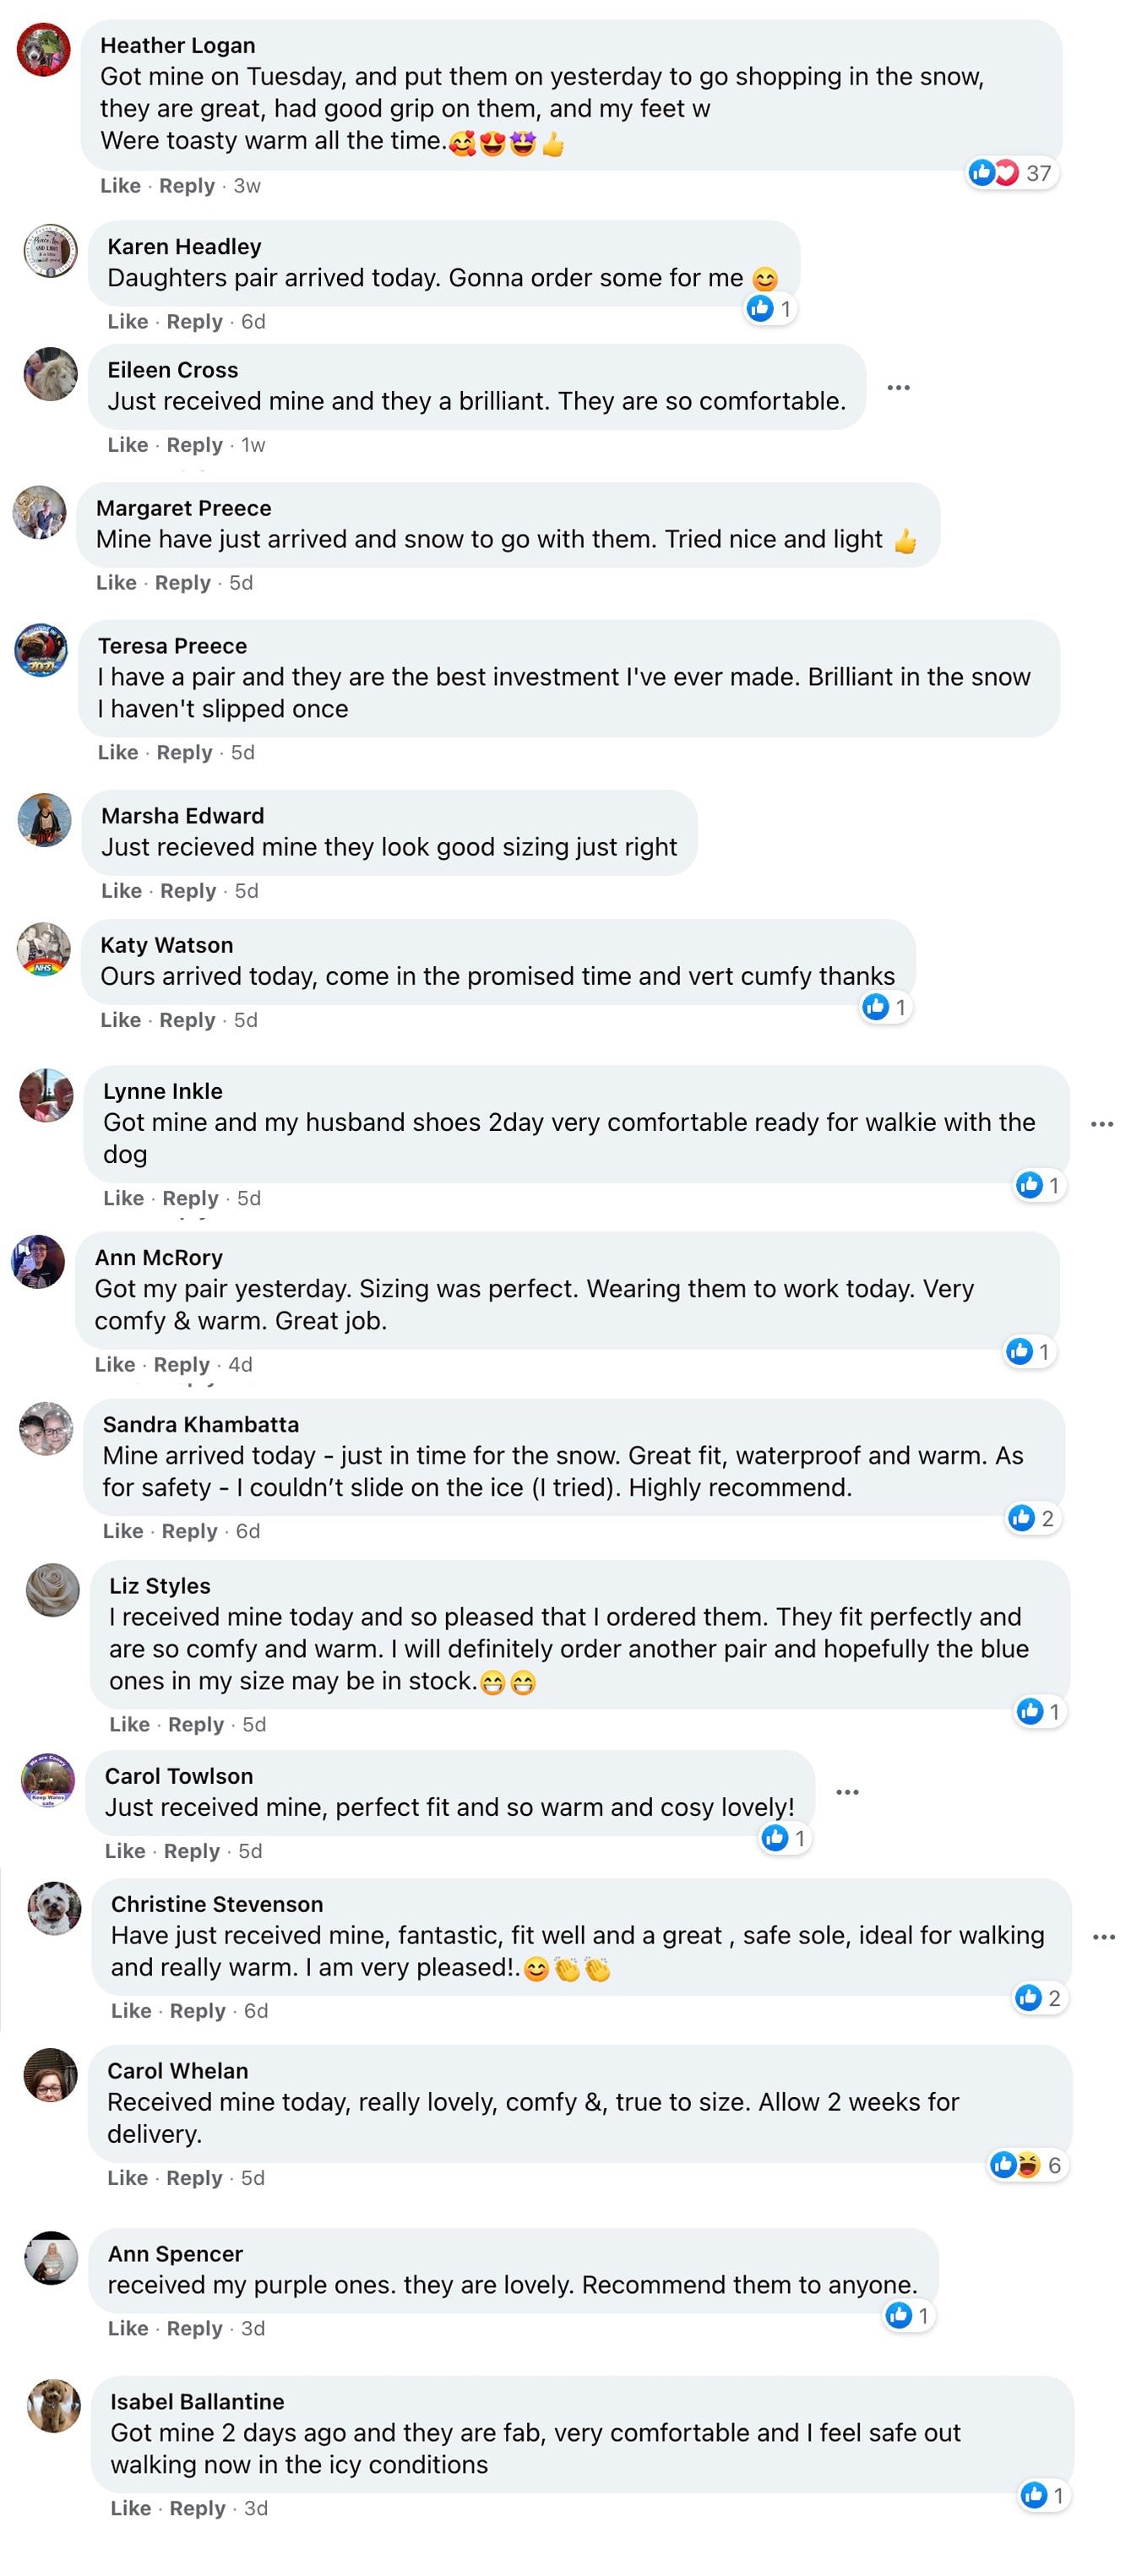Image resolution: width=1142 pixels, height=2576 pixels.
Task: Expand more options for Carol Towlson's comment
Action: point(847,1791)
